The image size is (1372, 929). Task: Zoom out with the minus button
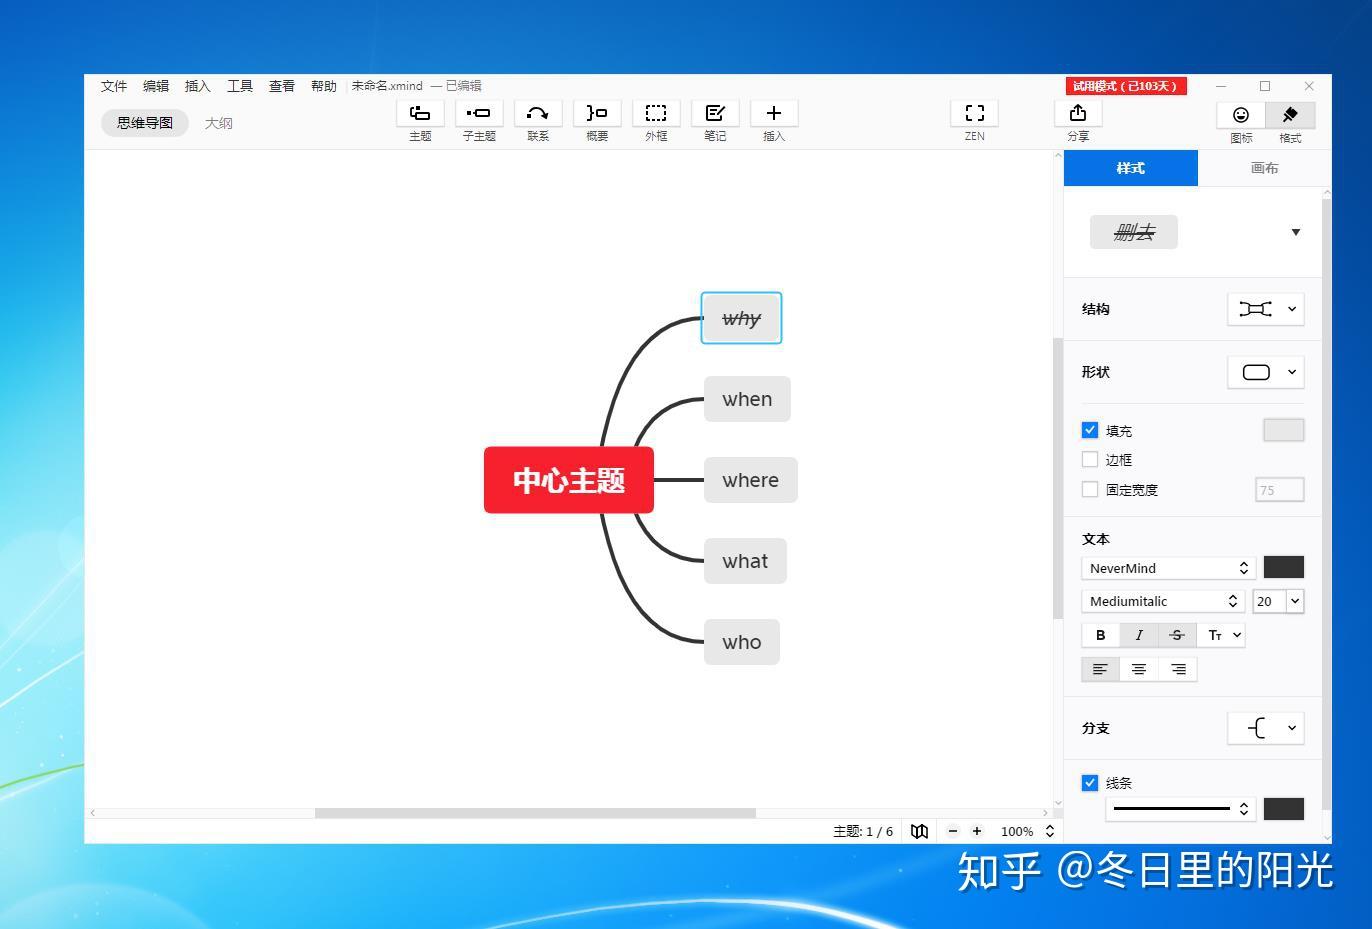[953, 831]
